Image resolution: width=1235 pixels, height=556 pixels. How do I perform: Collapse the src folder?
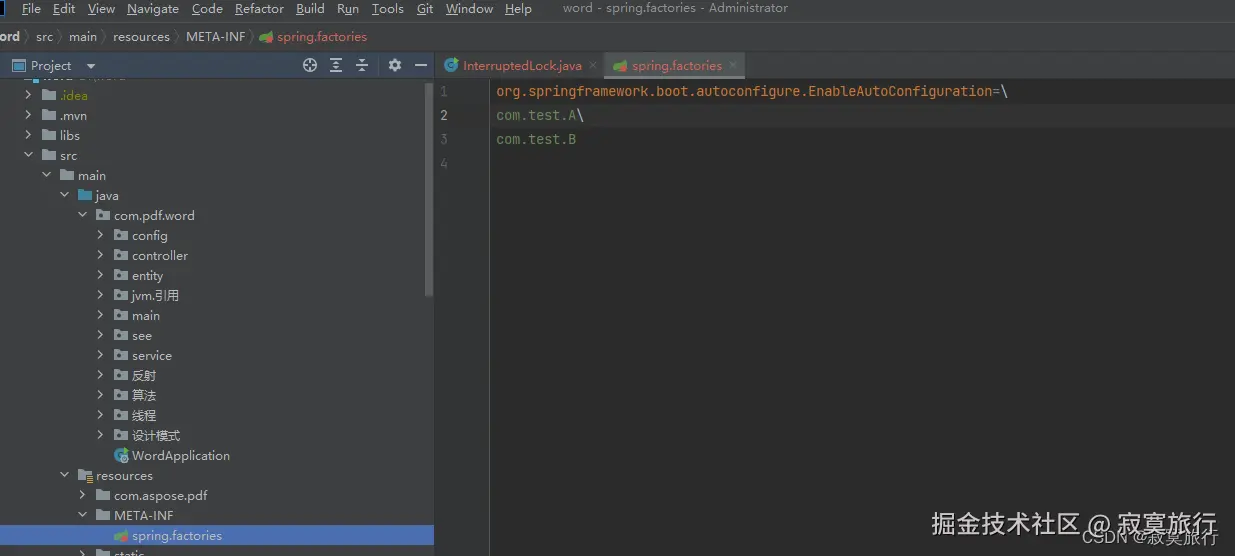click(x=29, y=155)
